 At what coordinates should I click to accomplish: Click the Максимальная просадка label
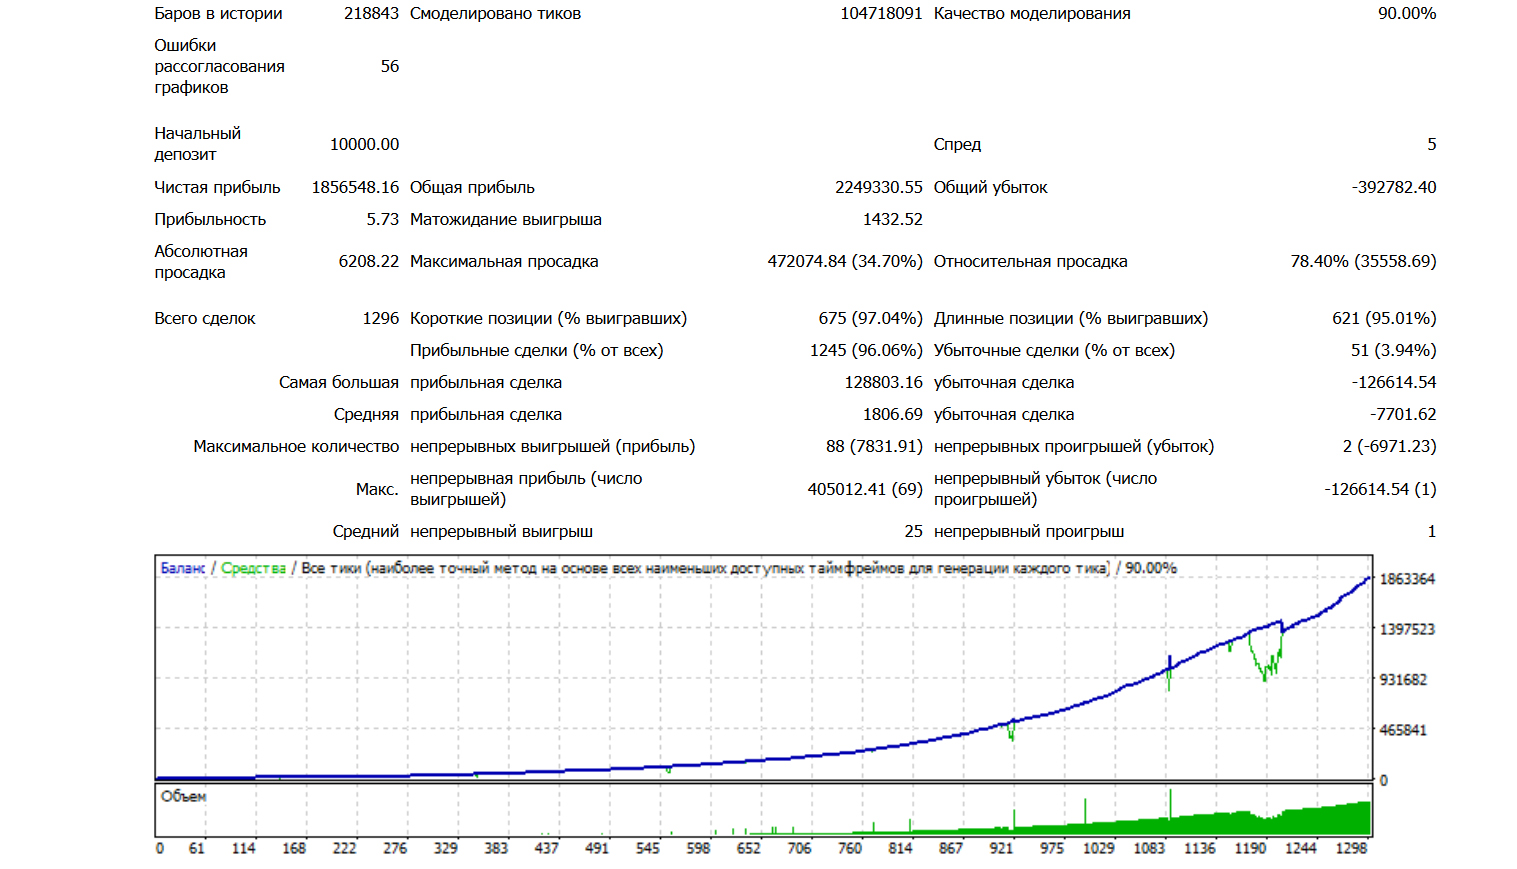pos(504,261)
